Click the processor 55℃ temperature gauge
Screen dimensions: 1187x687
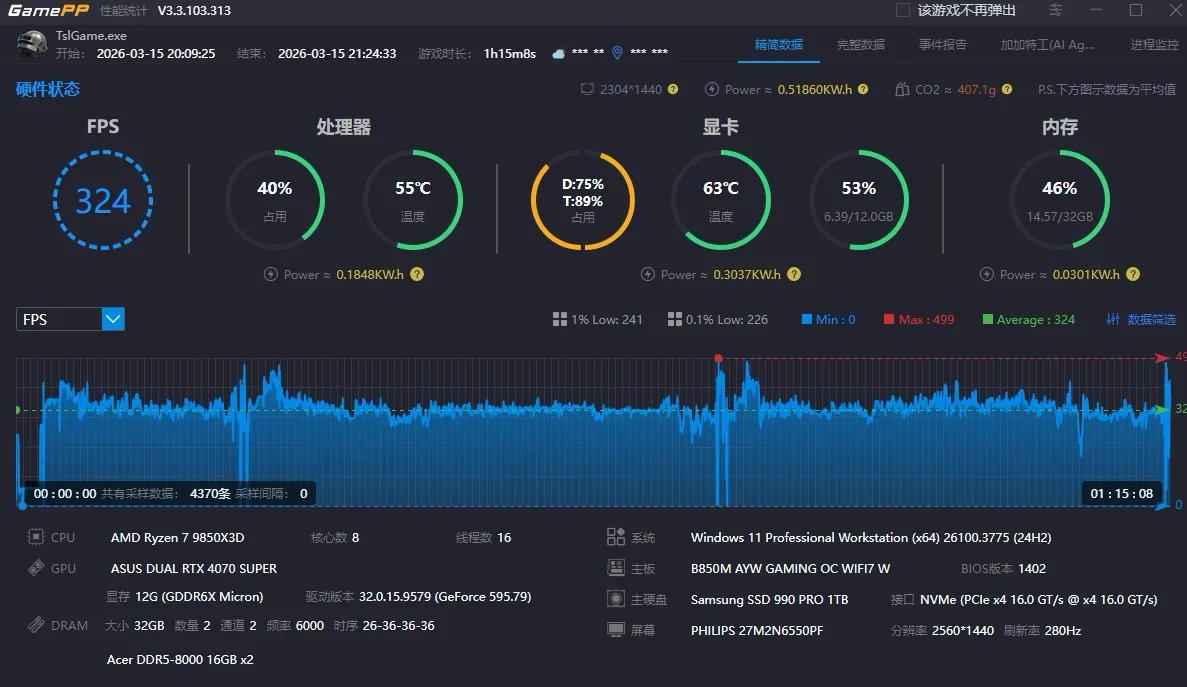[x=413, y=200]
